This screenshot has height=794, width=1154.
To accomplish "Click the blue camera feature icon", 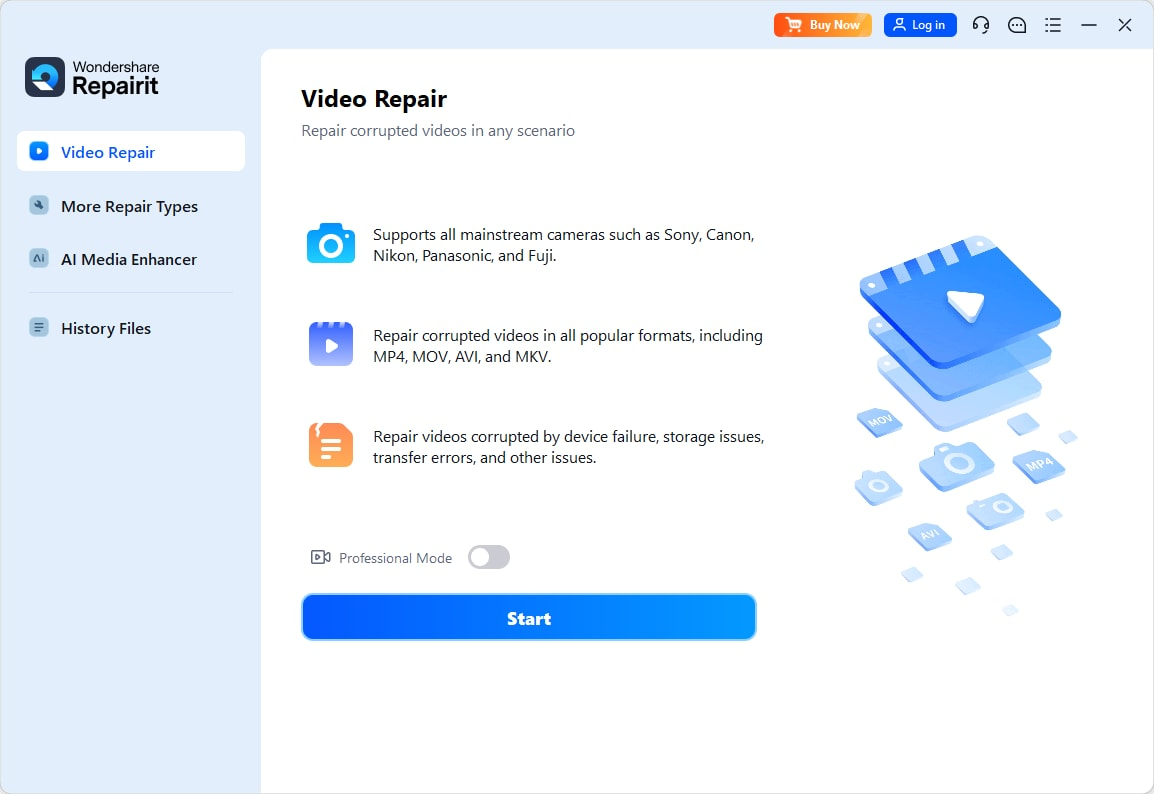I will point(331,244).
